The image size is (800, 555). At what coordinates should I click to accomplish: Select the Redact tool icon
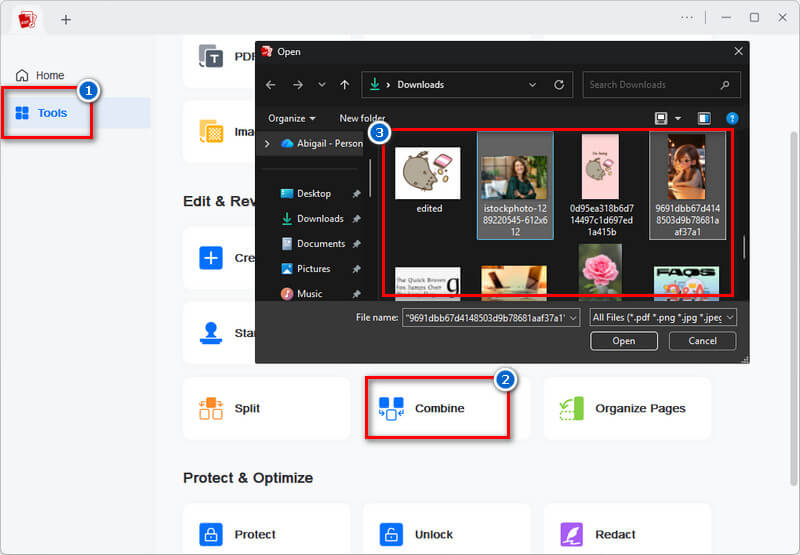click(x=571, y=534)
